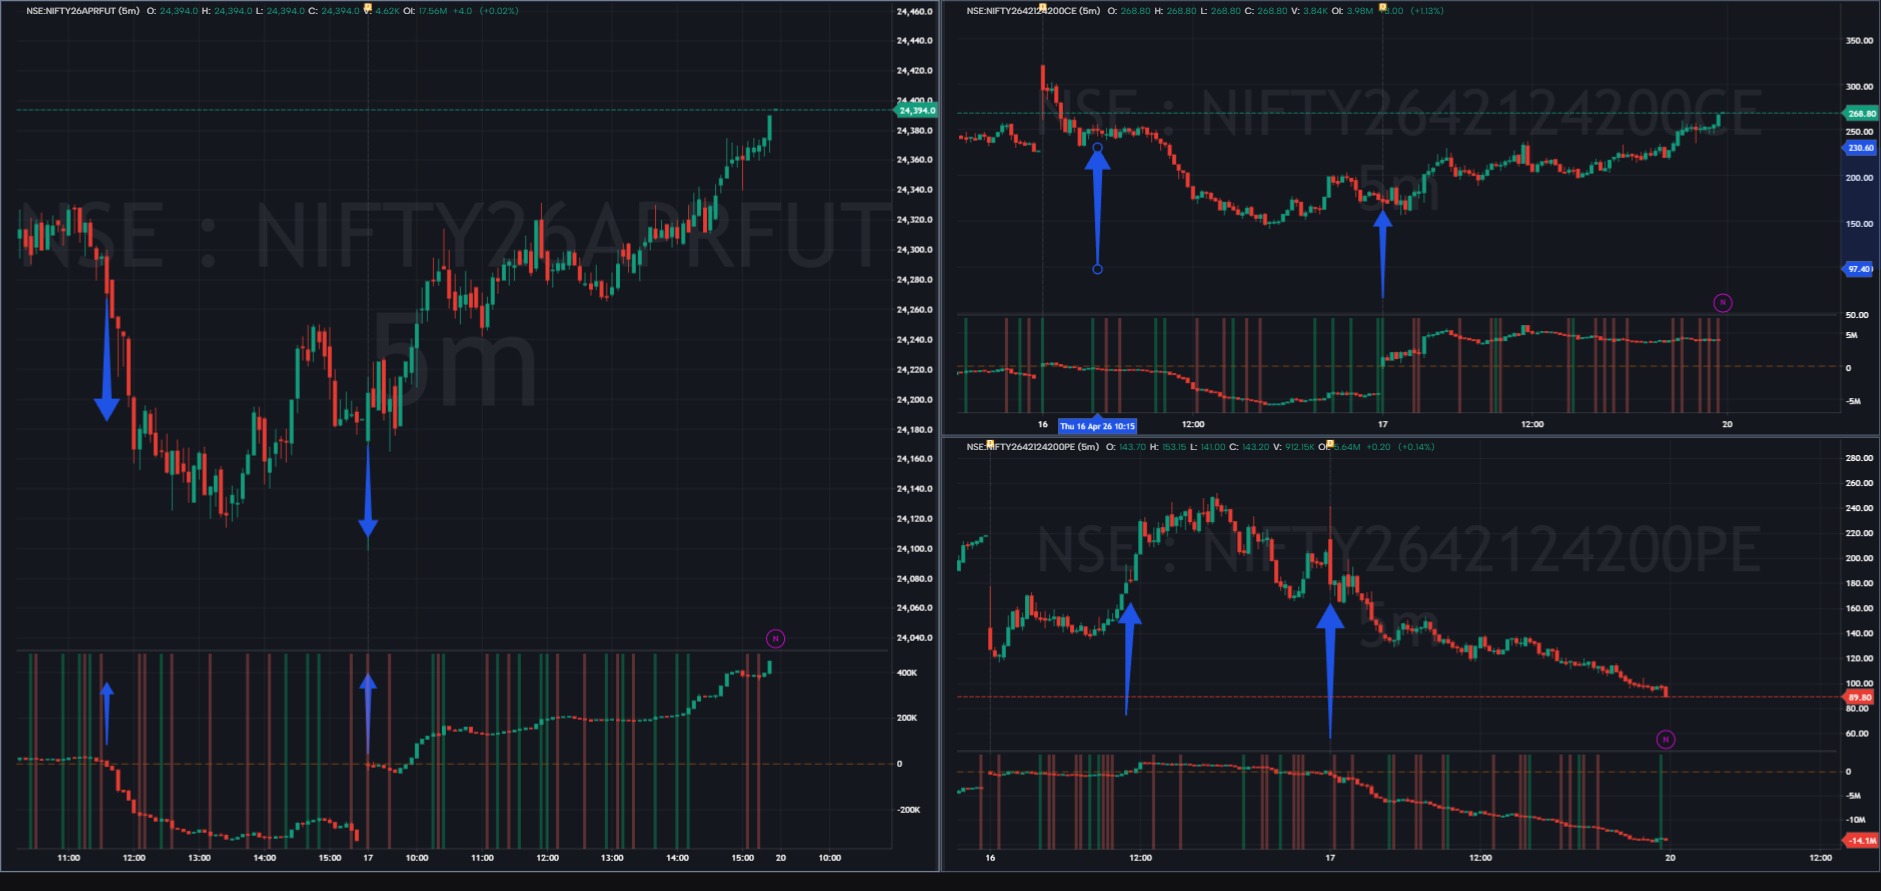The image size is (1881, 891).
Task: Click 24,040.0 on the FUT price scale
Action: coord(914,638)
